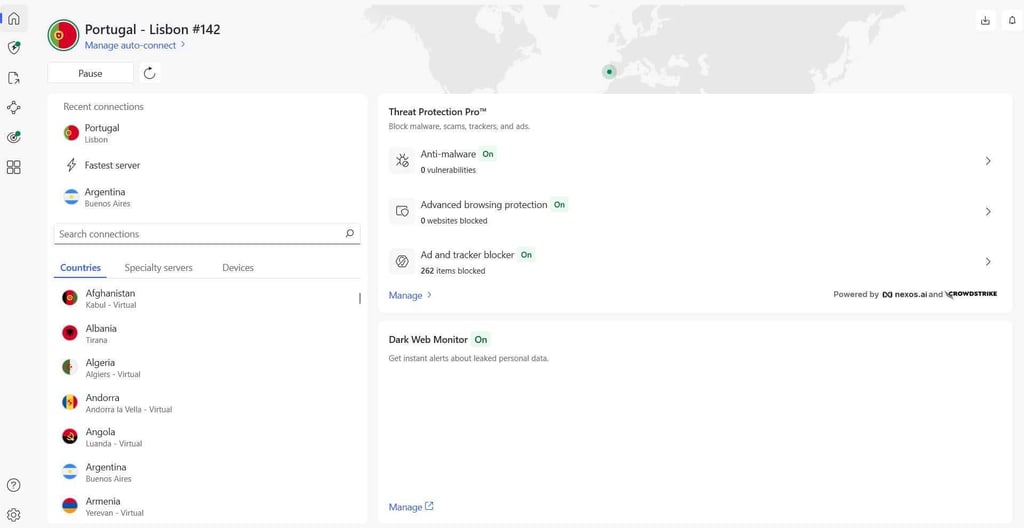Select recent Argentina Buenos Aires connection
Image resolution: width=1024 pixels, height=528 pixels.
pos(207,197)
